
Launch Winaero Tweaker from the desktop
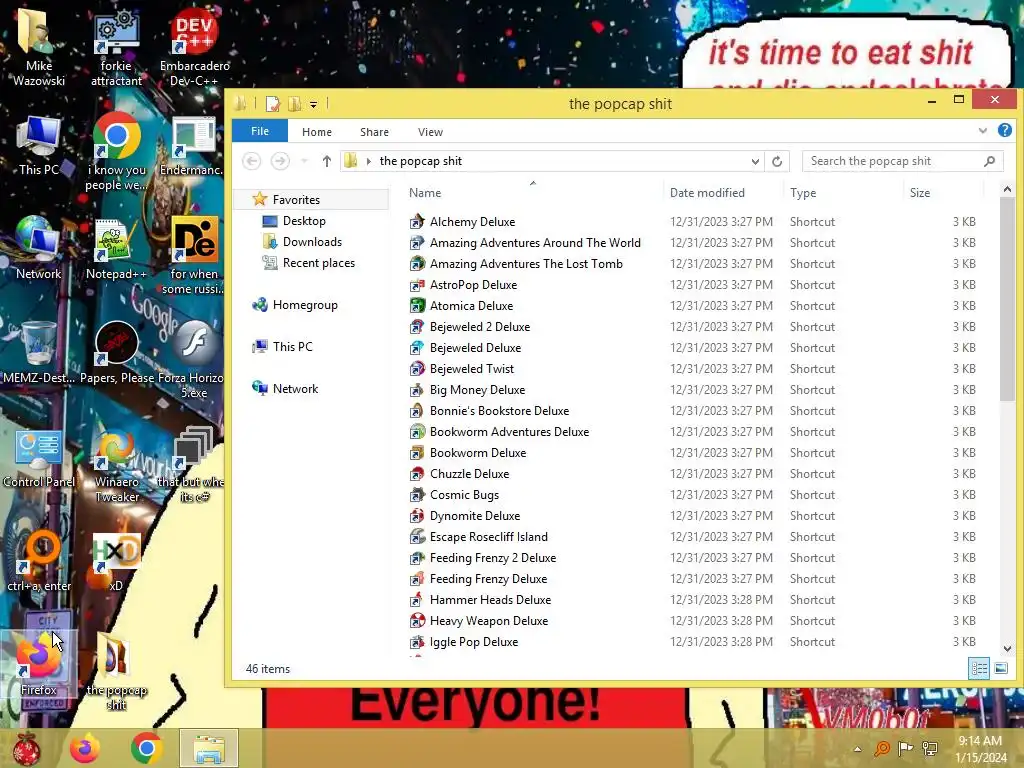pyautogui.click(x=116, y=464)
